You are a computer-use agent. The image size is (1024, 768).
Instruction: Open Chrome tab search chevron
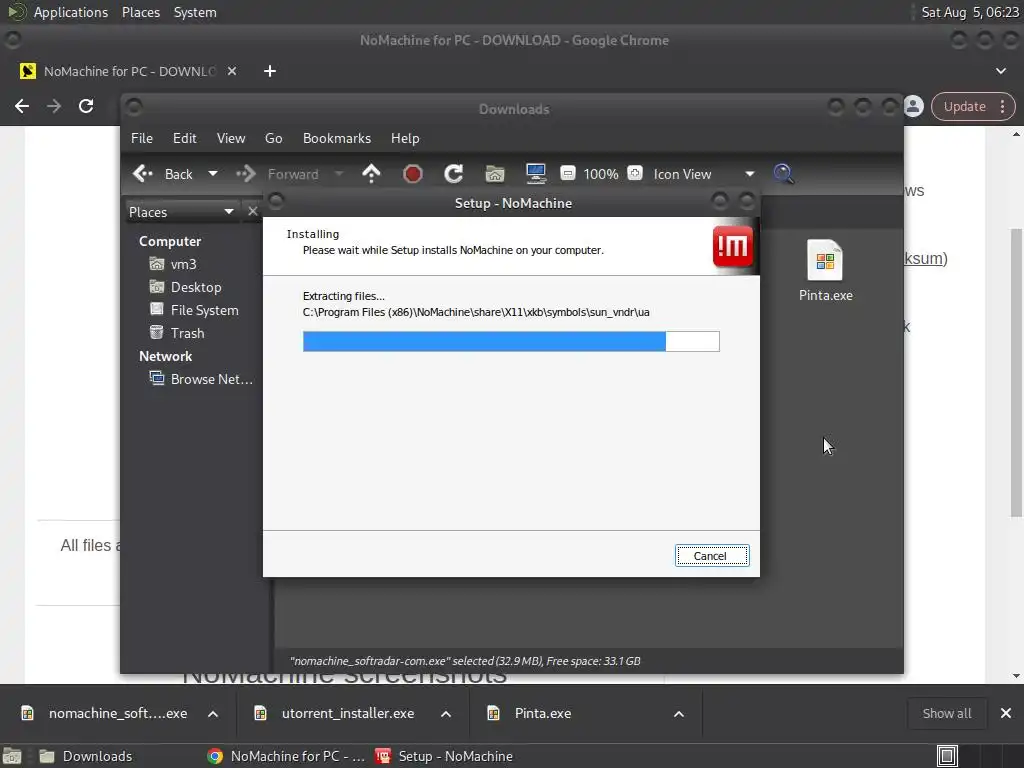1000,71
